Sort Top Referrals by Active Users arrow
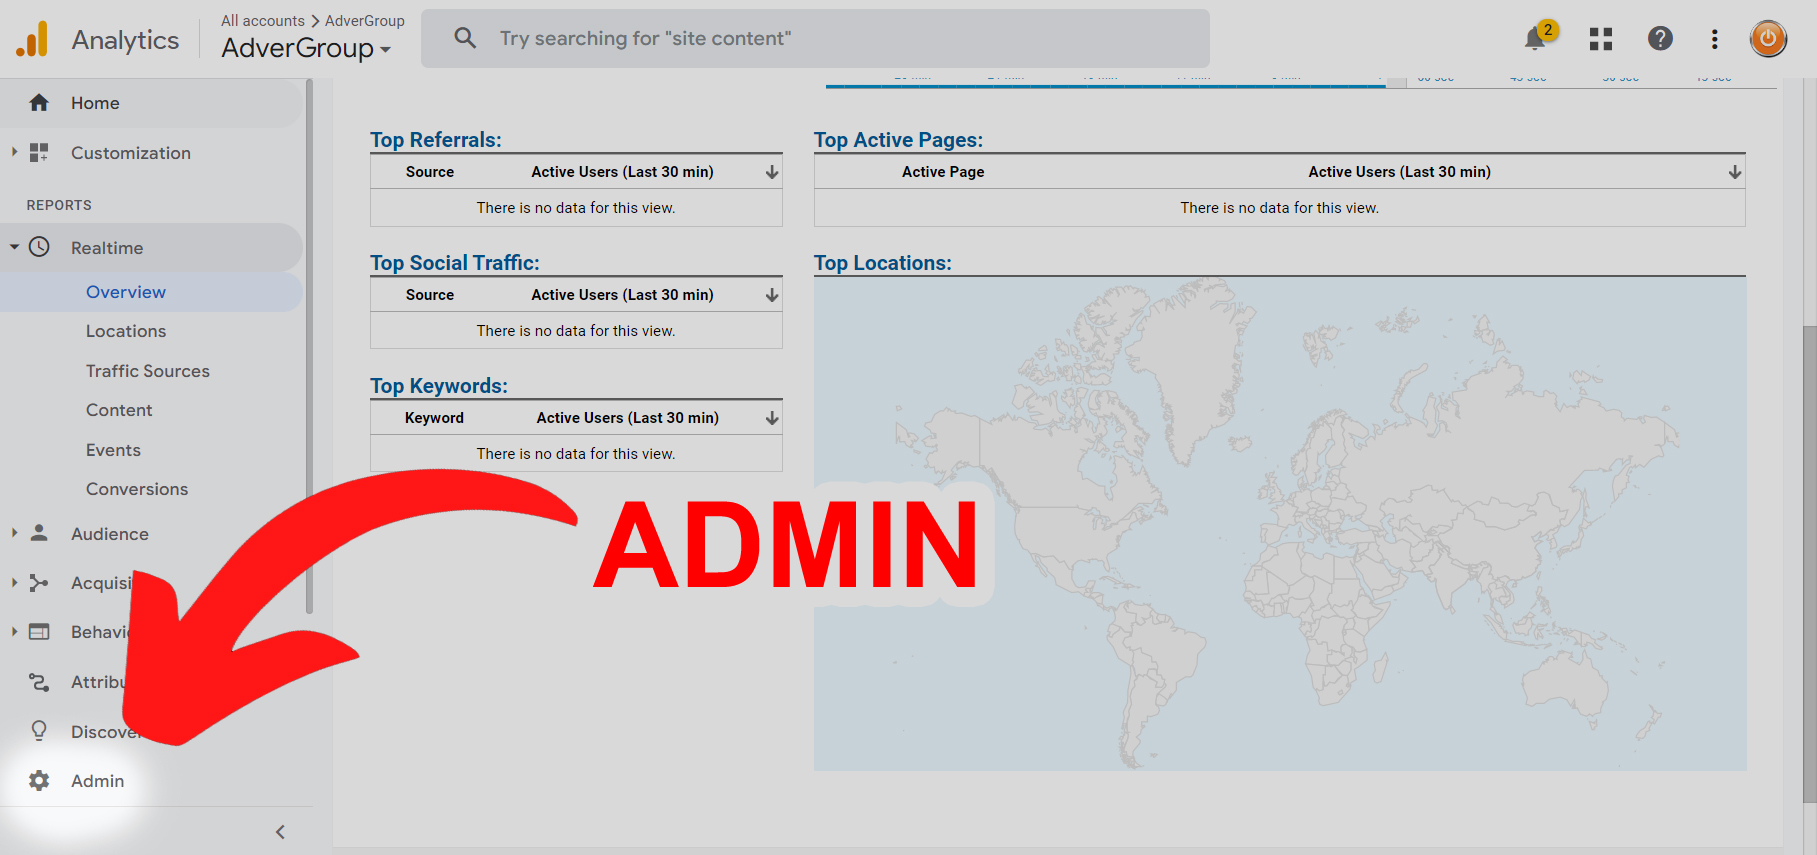1817x855 pixels. point(772,172)
